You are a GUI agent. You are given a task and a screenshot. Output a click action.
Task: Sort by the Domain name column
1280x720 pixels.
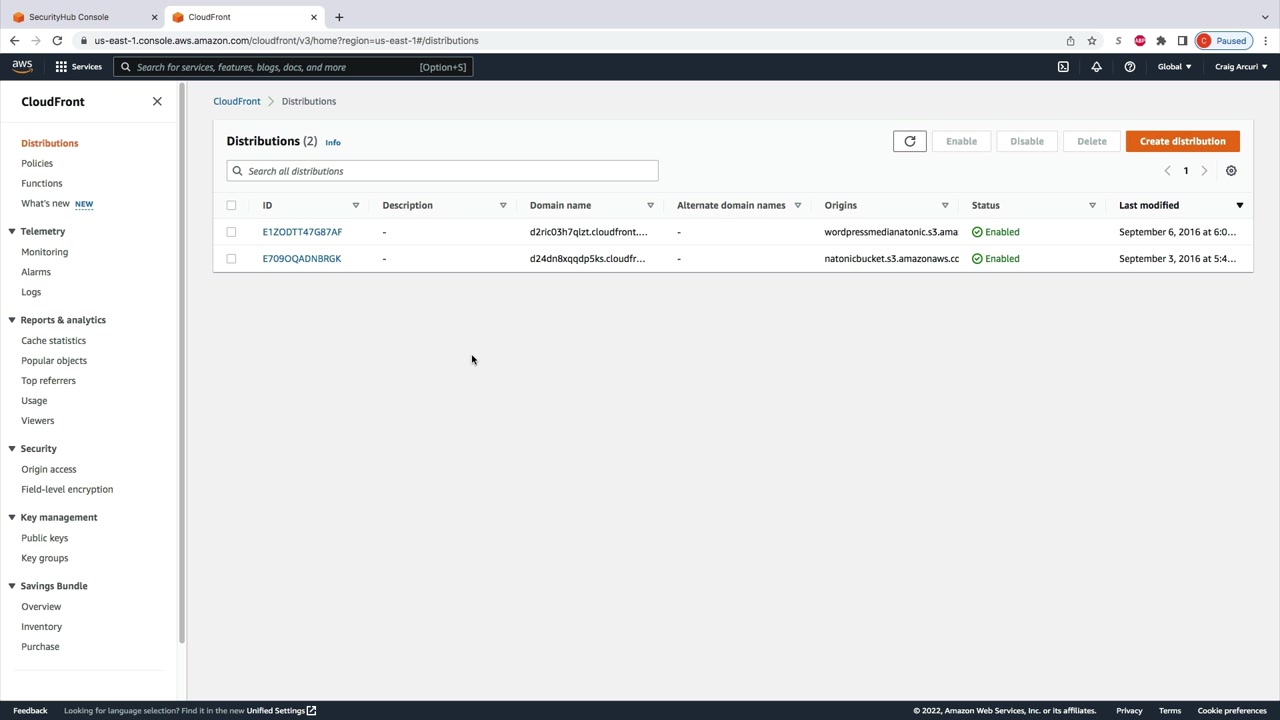coord(650,205)
